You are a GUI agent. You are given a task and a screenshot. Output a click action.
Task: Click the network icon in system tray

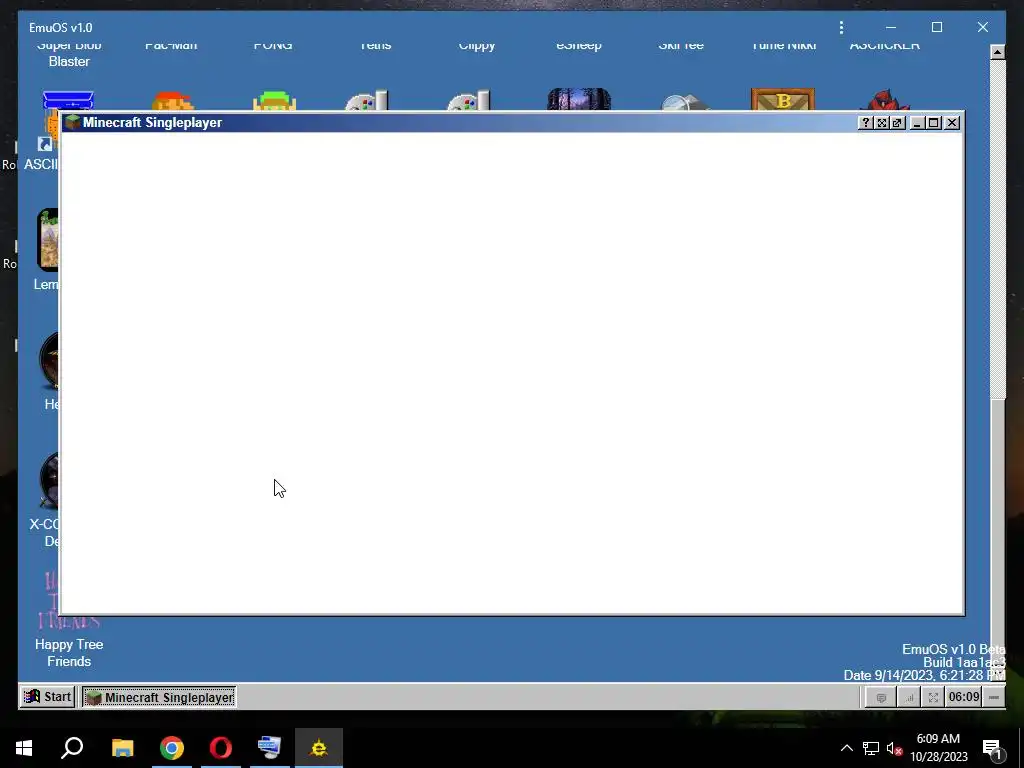coord(871,748)
